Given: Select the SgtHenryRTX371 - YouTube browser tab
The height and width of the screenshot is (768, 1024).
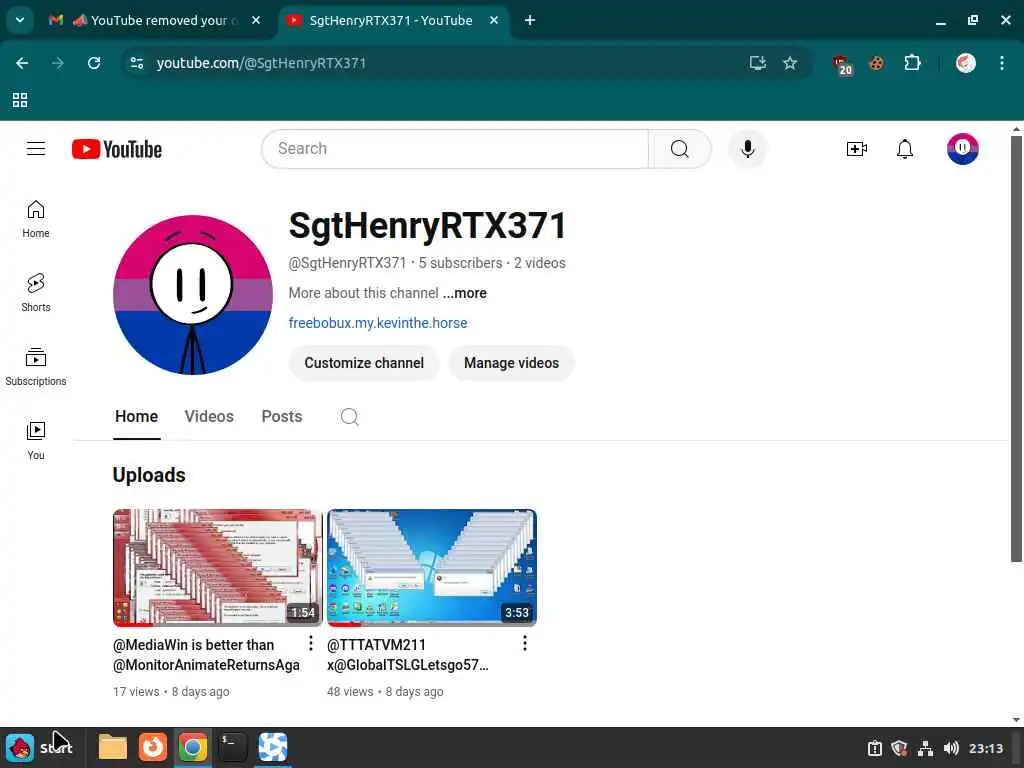Looking at the screenshot, I should click(x=391, y=20).
